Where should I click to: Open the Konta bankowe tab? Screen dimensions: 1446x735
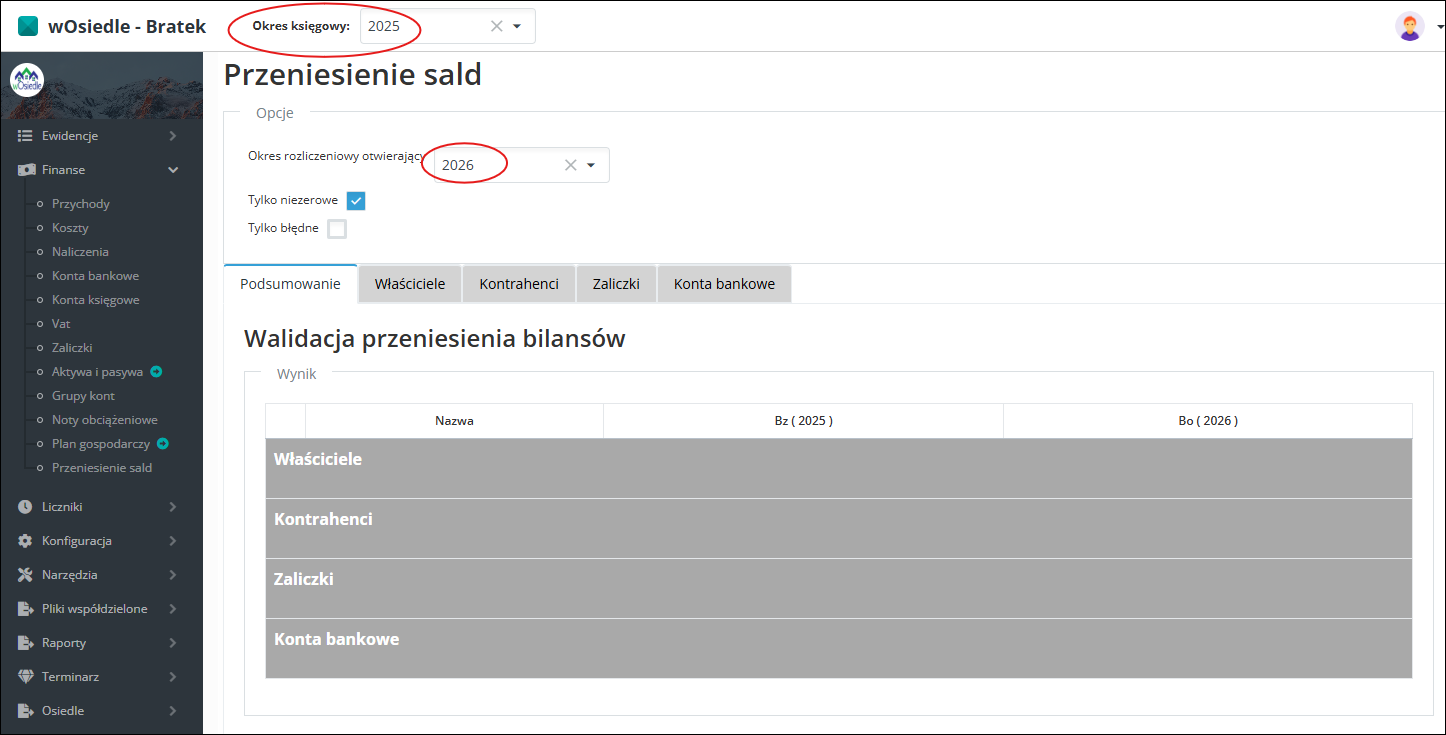pyautogui.click(x=724, y=283)
